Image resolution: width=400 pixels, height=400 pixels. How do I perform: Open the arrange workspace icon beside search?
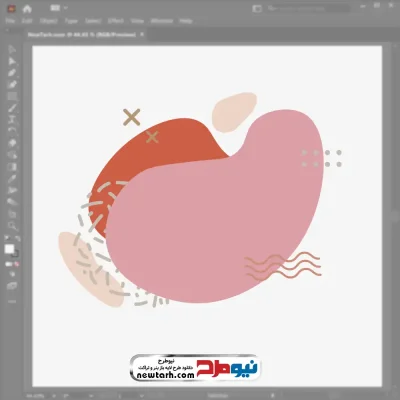[257, 9]
